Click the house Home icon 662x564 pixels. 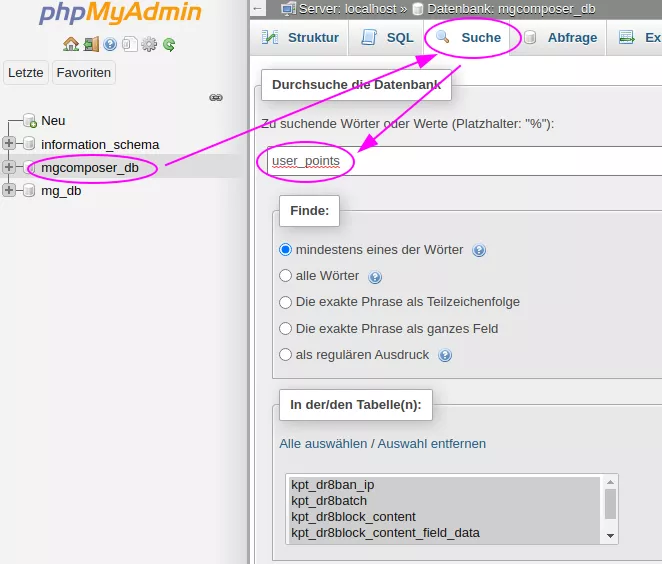[71, 44]
